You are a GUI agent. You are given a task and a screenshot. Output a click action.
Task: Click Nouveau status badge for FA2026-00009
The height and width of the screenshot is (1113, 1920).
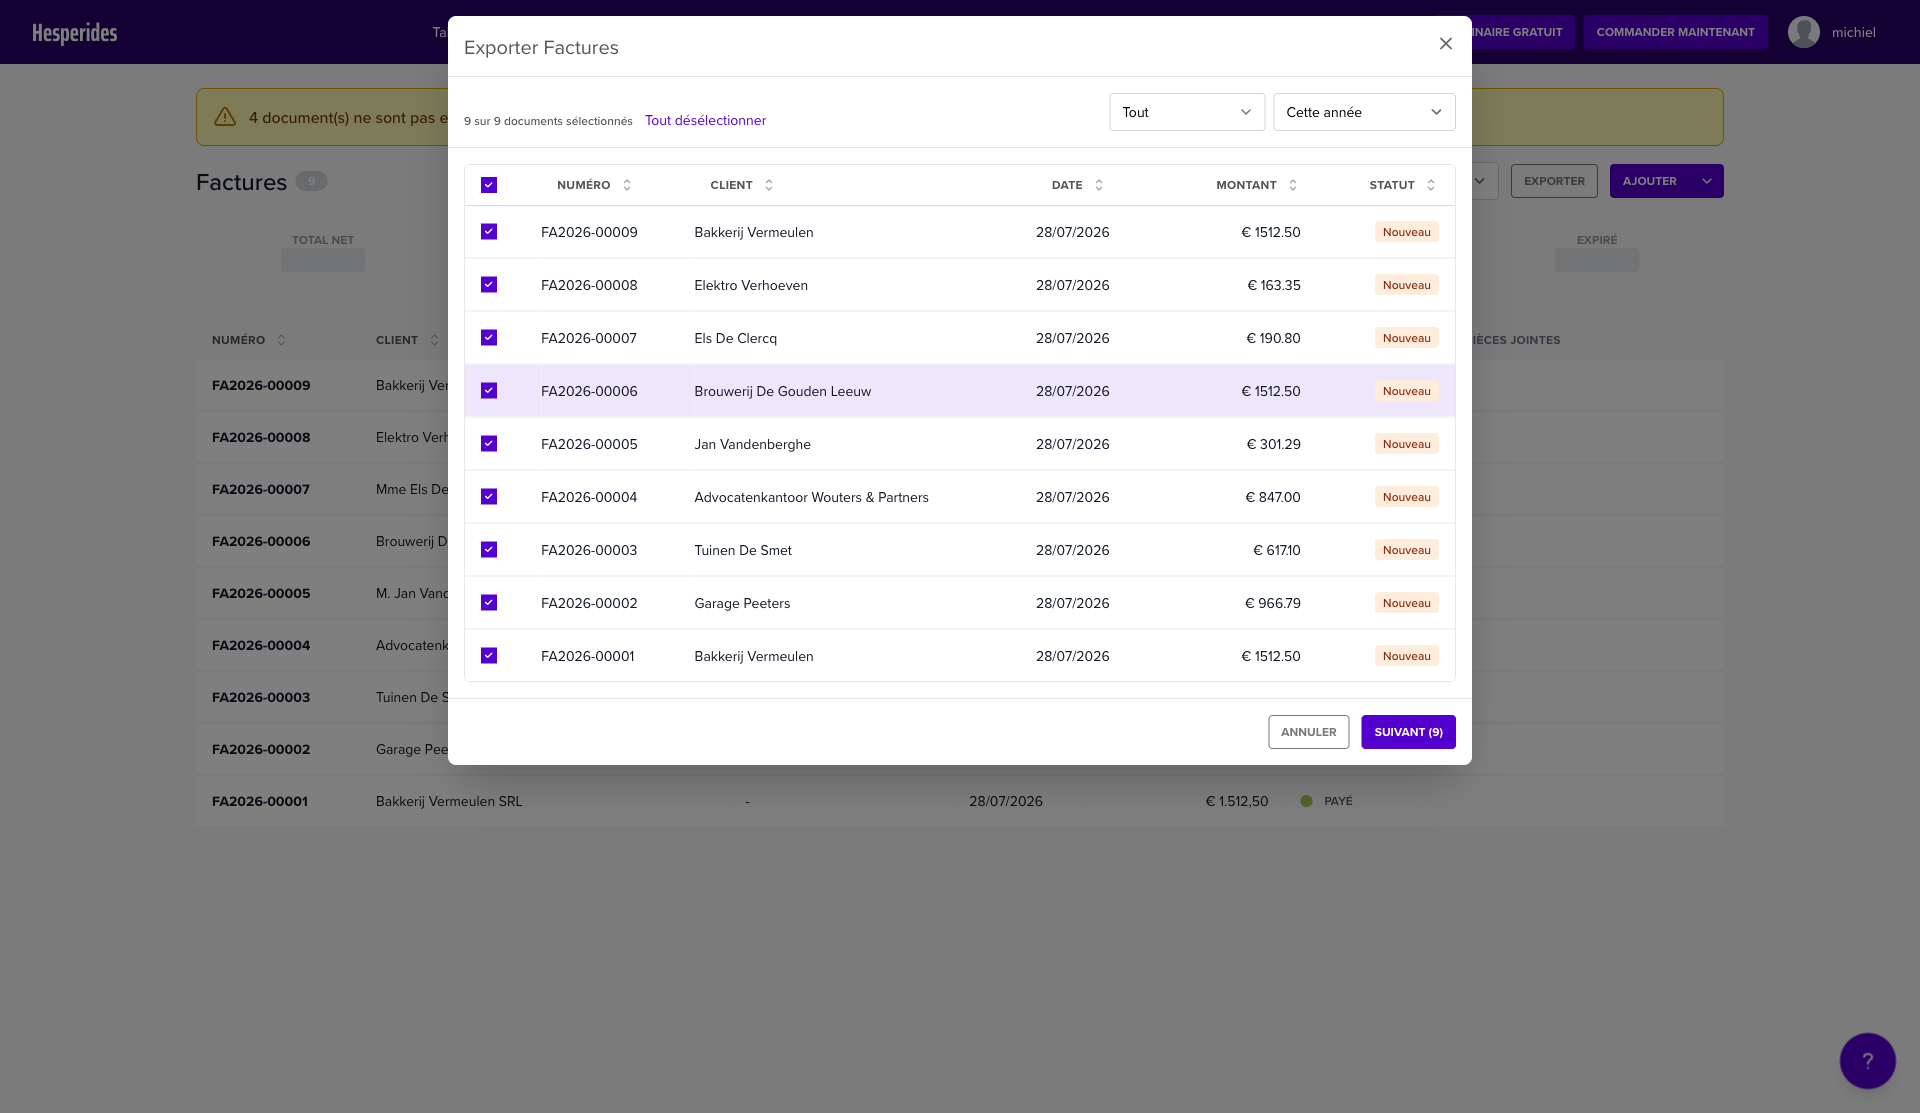pos(1406,232)
